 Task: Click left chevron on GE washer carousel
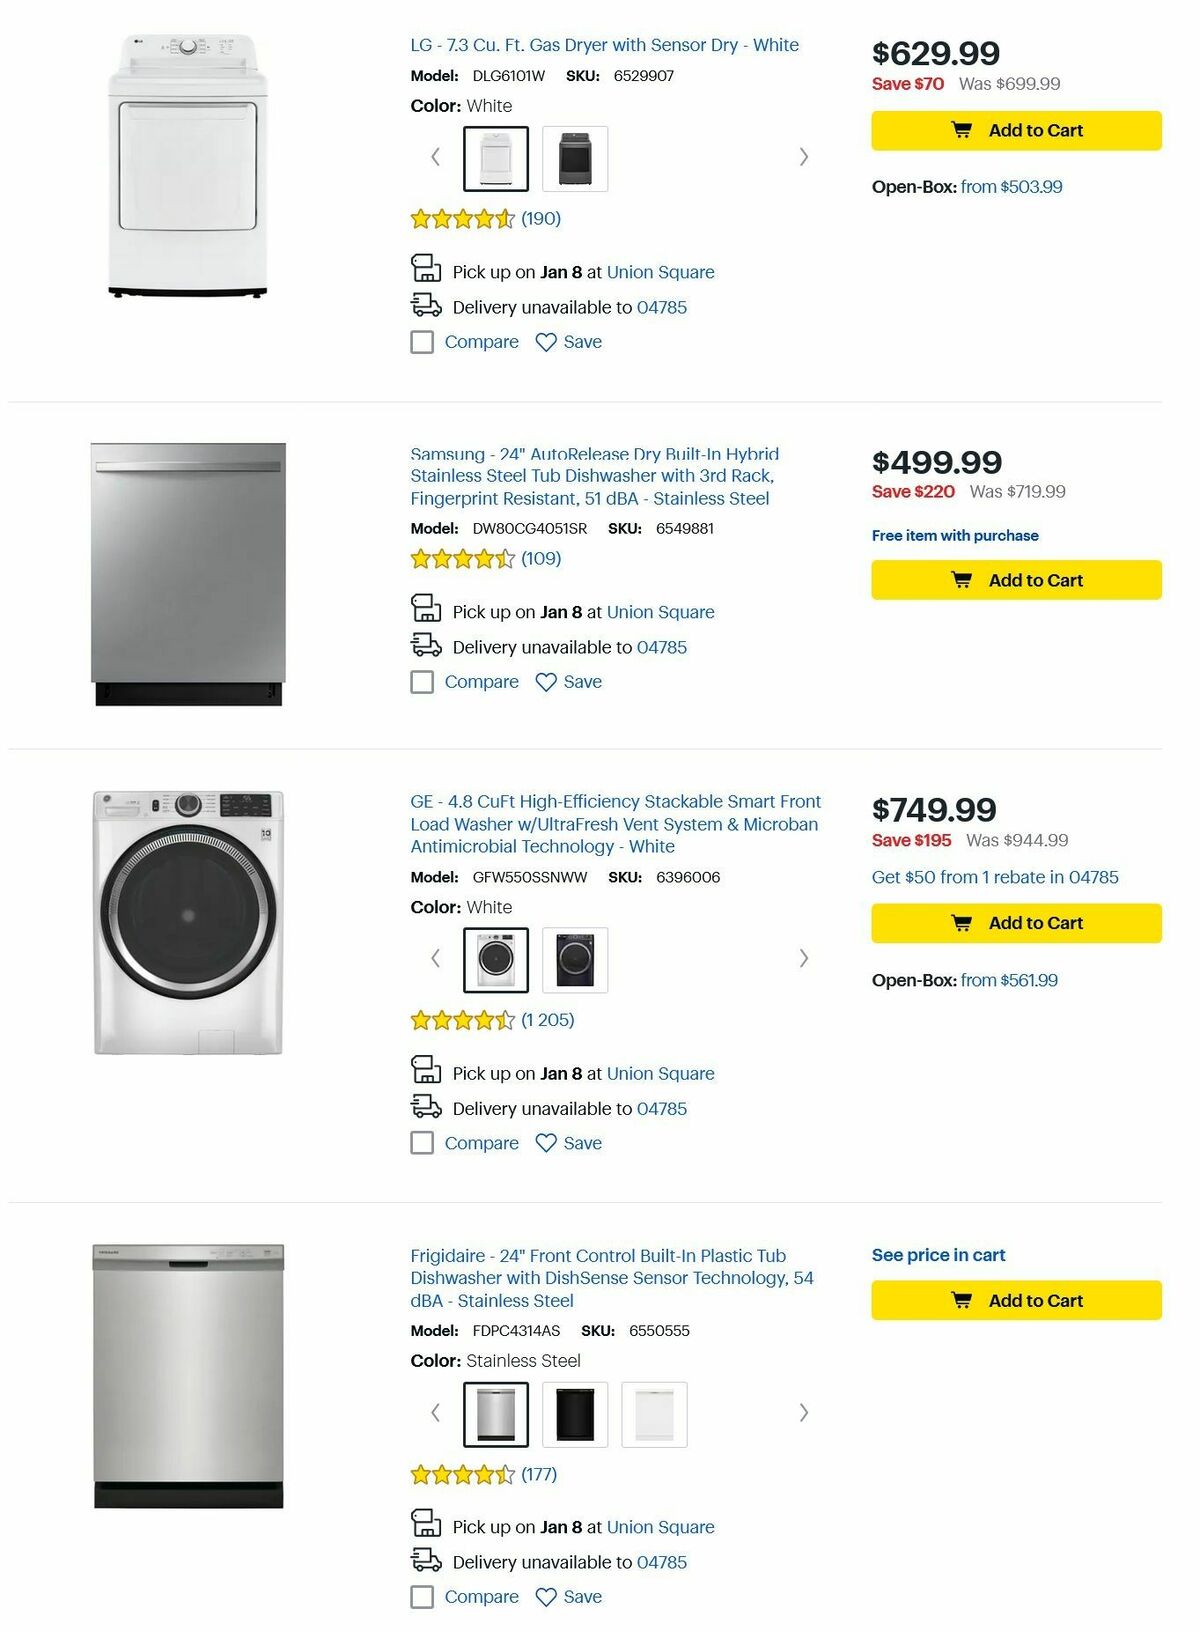[436, 958]
